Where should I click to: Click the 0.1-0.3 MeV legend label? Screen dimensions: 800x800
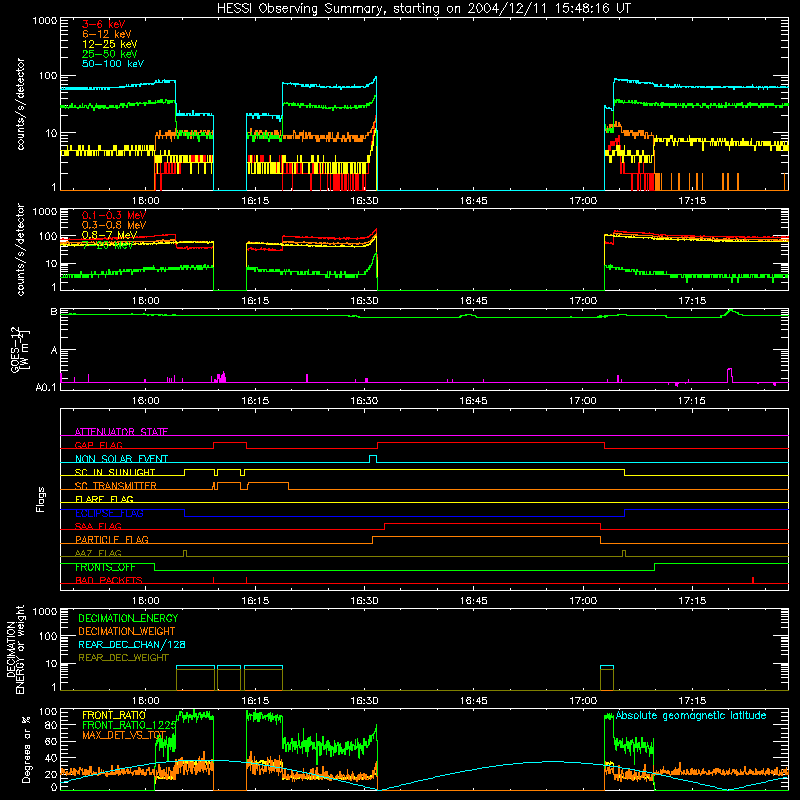click(x=114, y=215)
